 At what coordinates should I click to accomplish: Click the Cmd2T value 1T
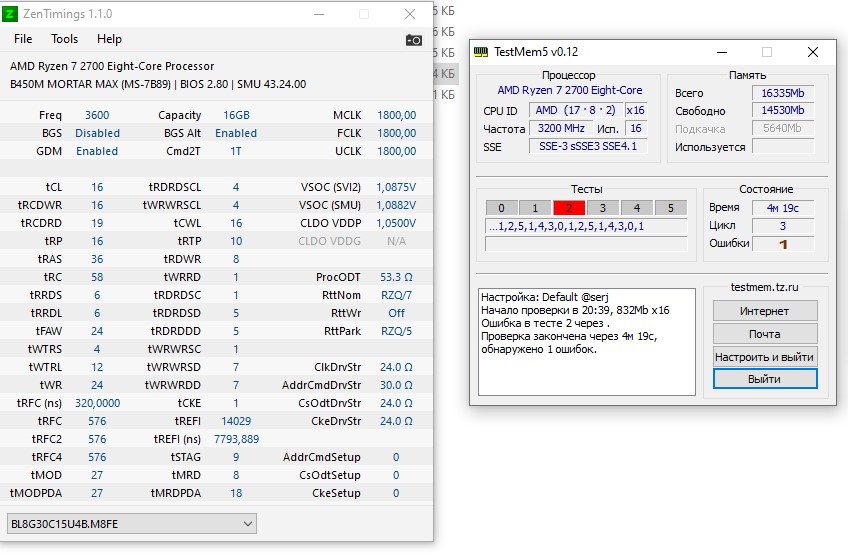[x=236, y=151]
